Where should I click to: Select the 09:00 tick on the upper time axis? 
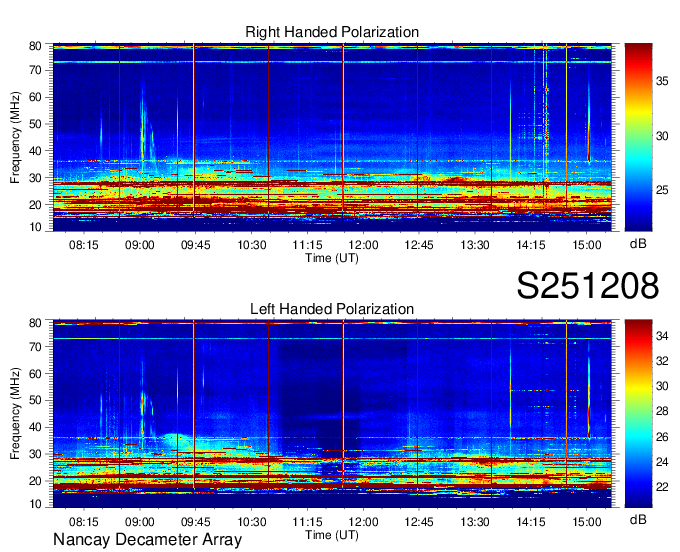pyautogui.click(x=139, y=245)
